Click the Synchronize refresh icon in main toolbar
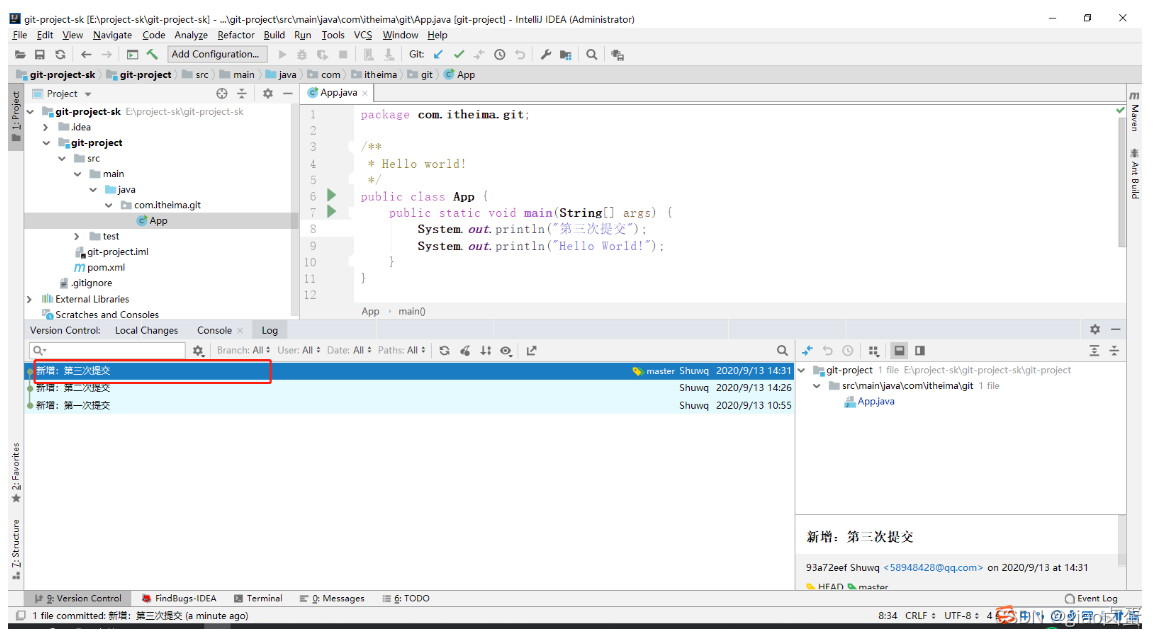 61,55
